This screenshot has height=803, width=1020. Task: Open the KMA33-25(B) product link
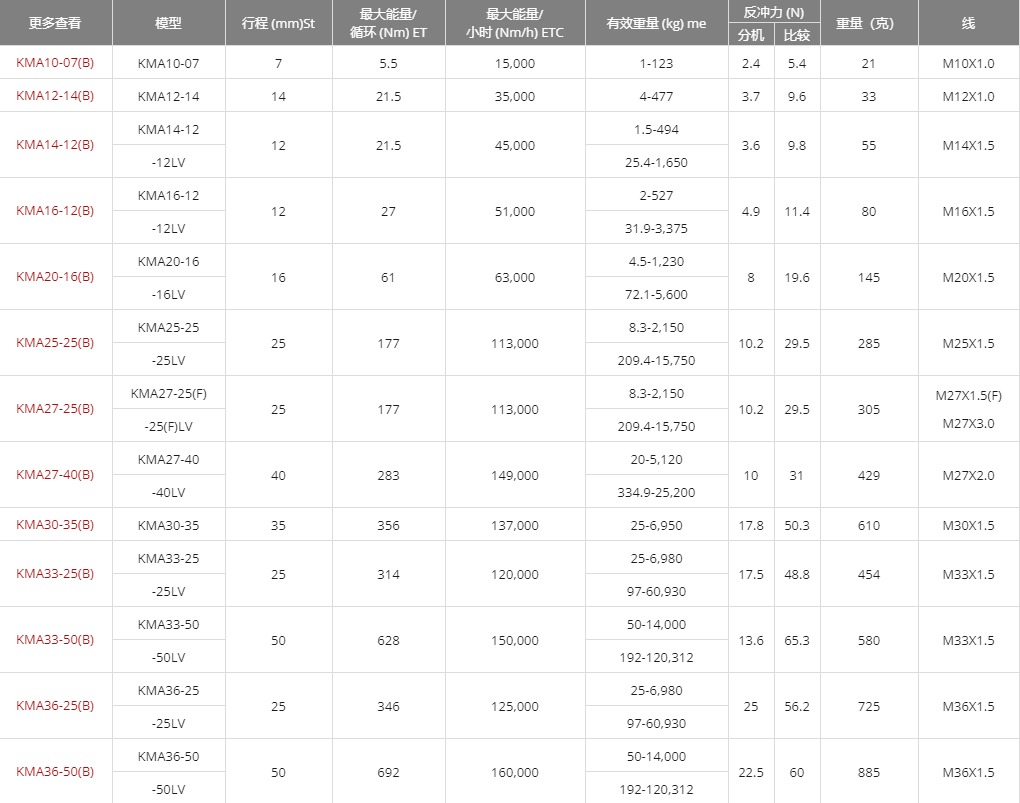55,573
